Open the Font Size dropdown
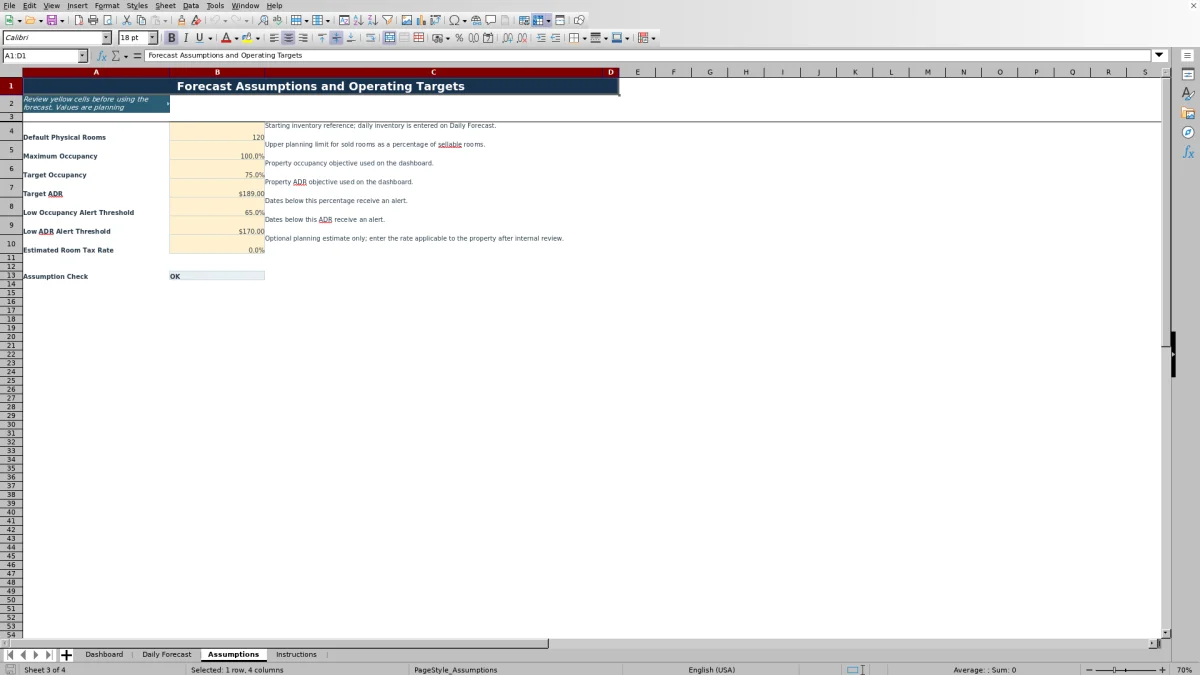 click(x=153, y=38)
